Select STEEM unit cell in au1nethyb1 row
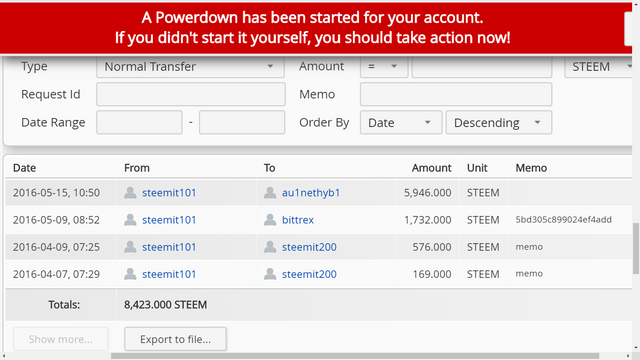This screenshot has width=640, height=360. 483,193
